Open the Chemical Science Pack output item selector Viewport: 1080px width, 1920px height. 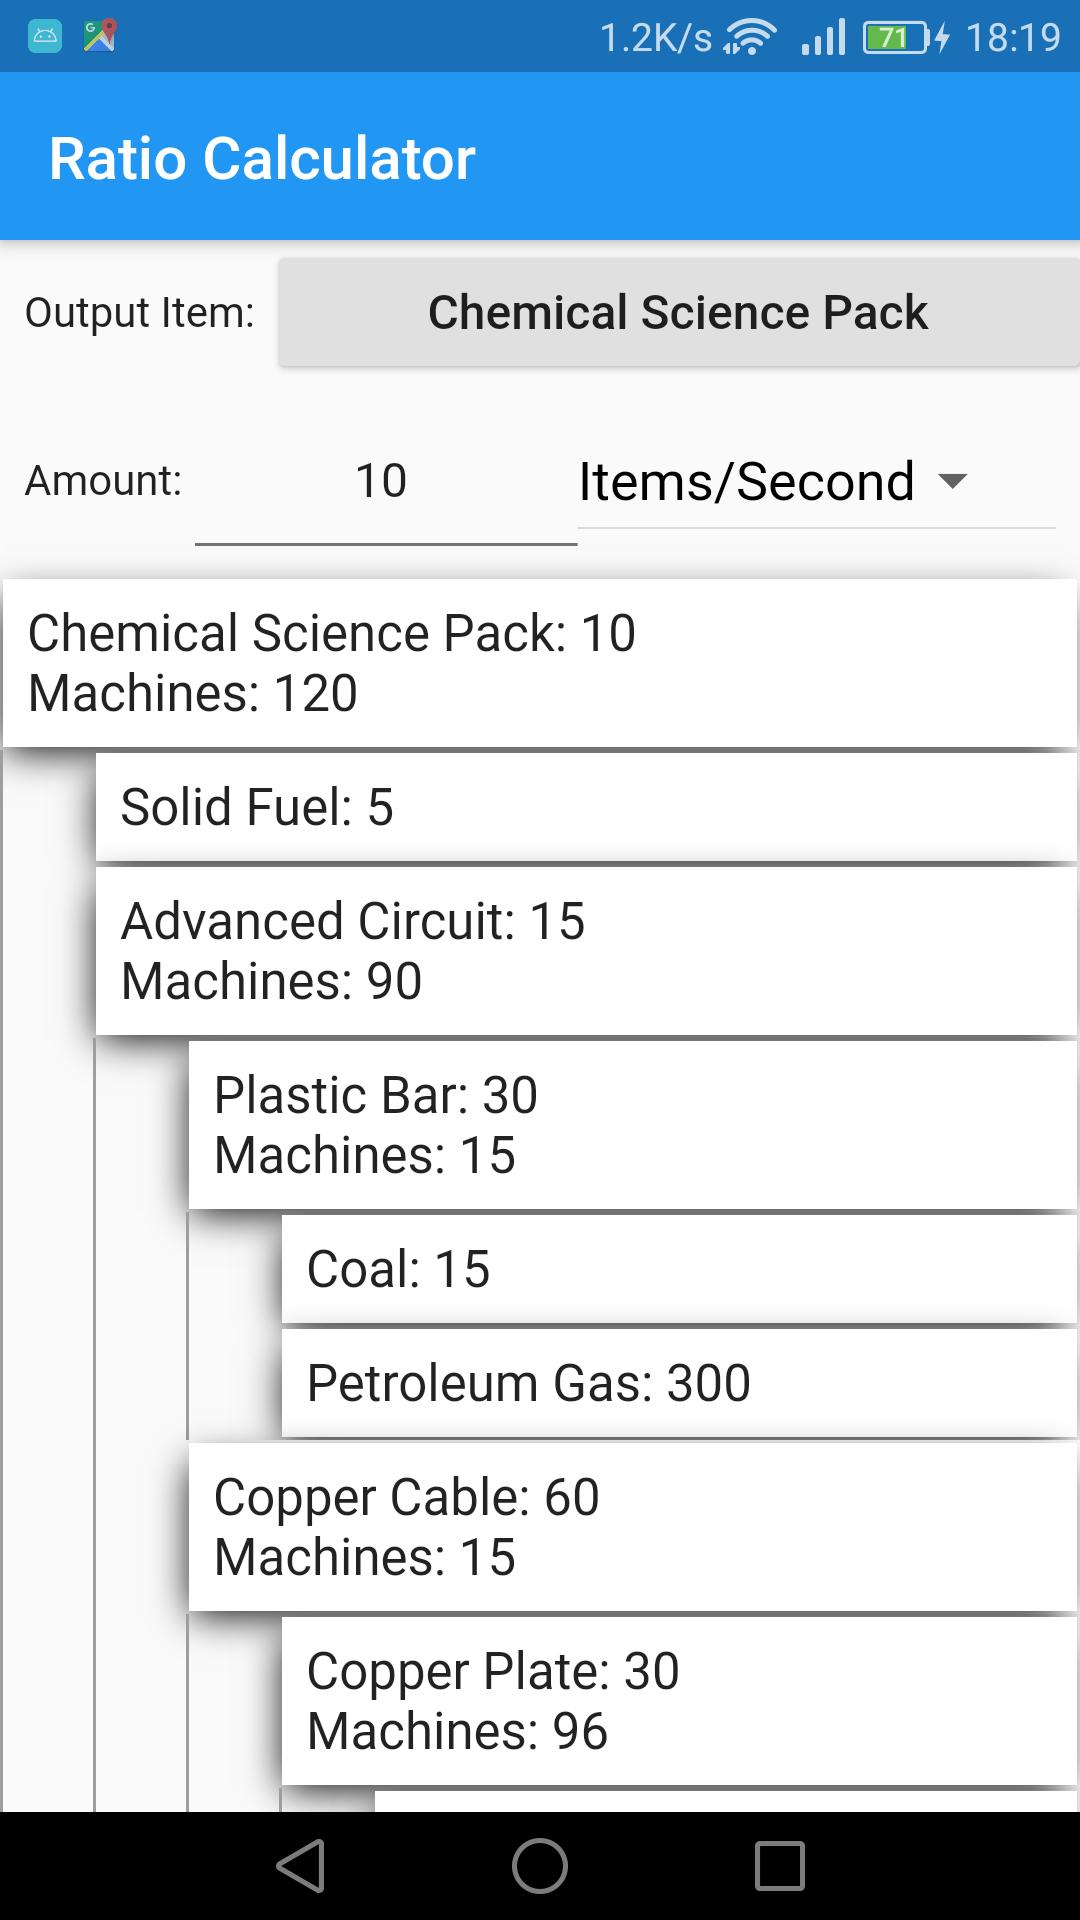(679, 312)
